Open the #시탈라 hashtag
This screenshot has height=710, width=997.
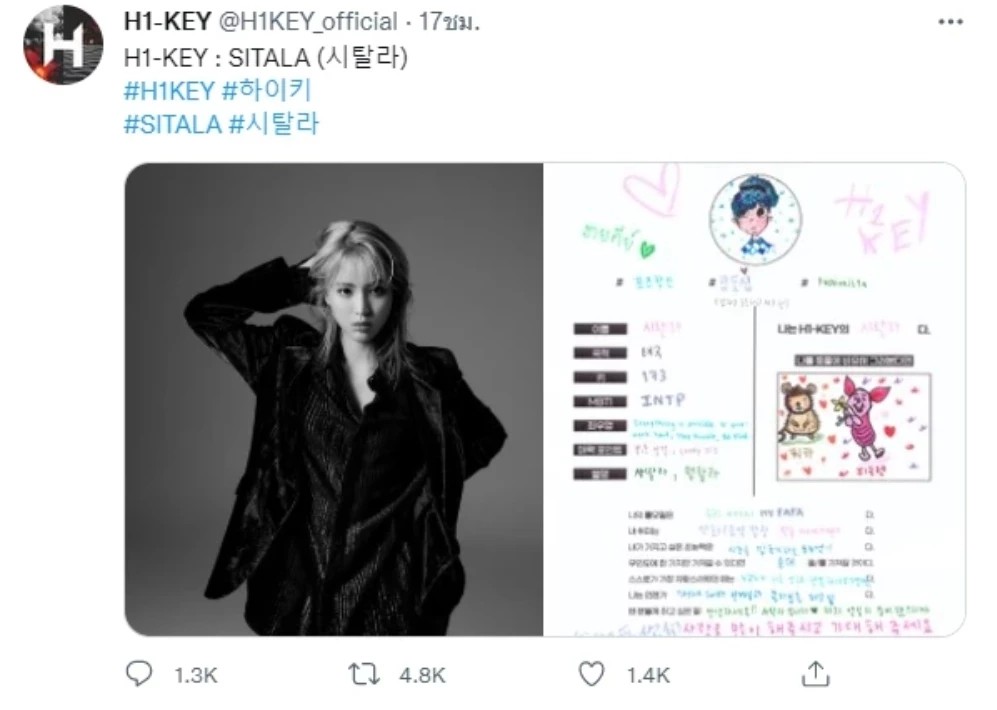273,124
